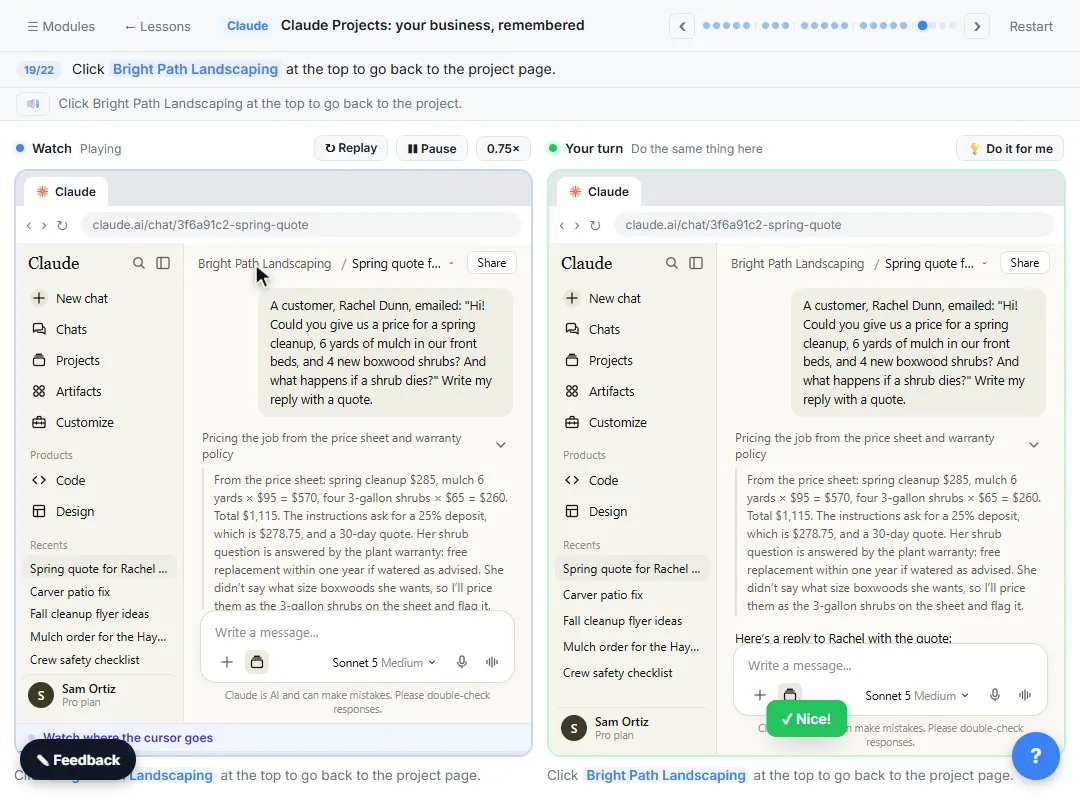This screenshot has width=1080, height=800.
Task: Click the search icon in the right Claude sidebar
Action: click(x=672, y=263)
